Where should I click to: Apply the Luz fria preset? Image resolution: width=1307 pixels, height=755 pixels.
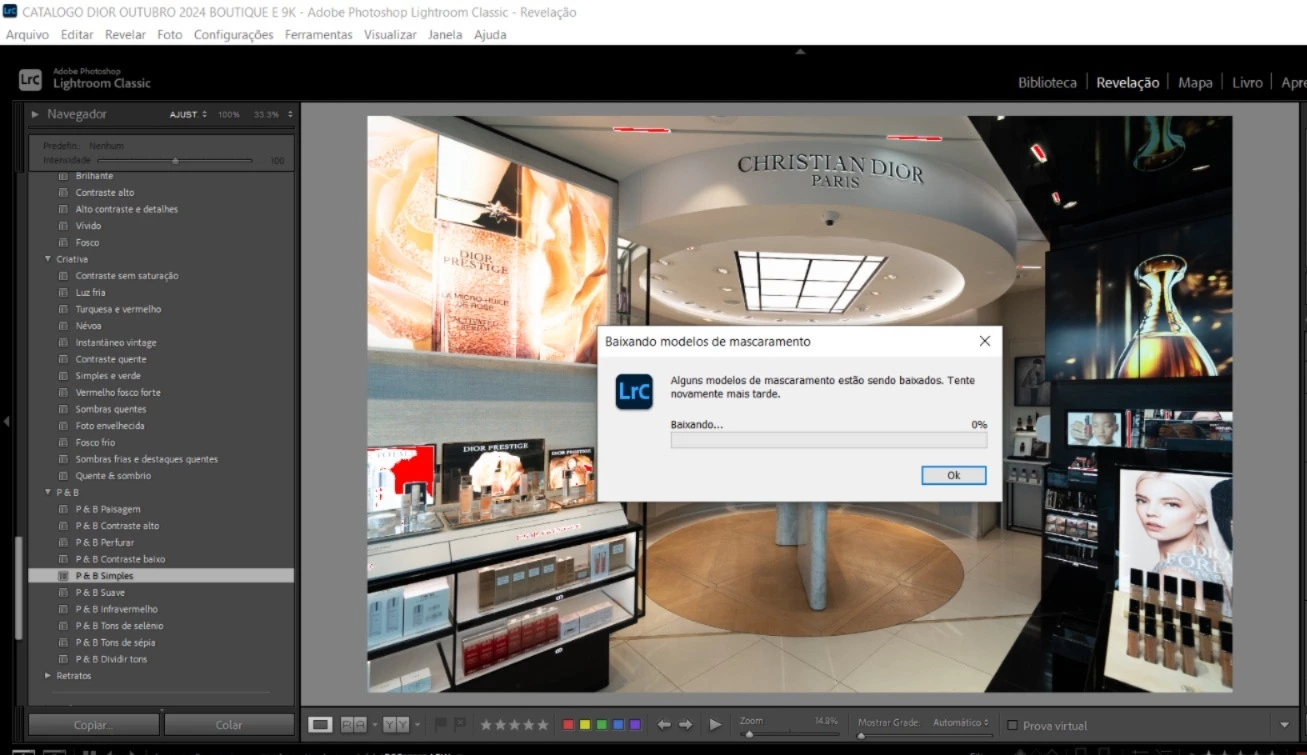coord(90,292)
